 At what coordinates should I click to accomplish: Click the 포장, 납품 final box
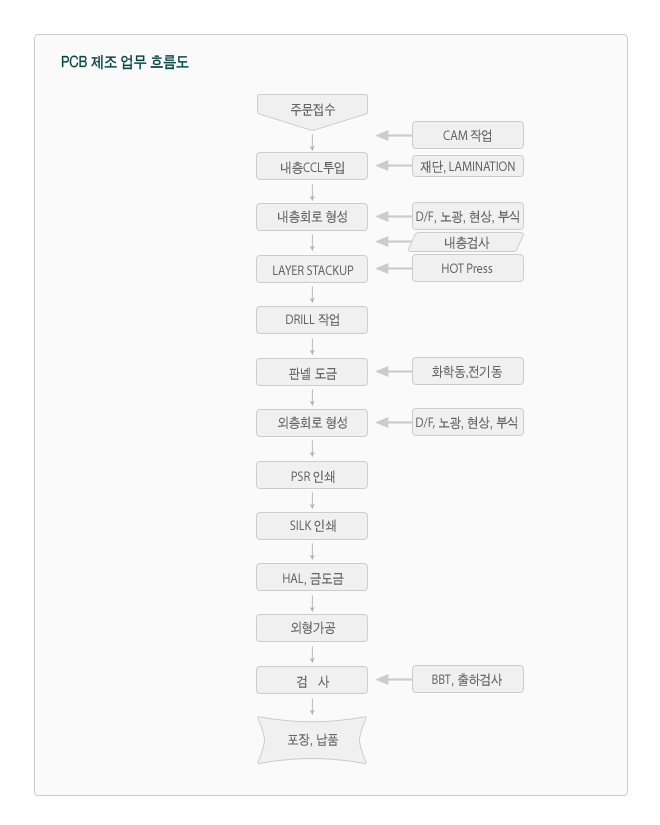312,740
